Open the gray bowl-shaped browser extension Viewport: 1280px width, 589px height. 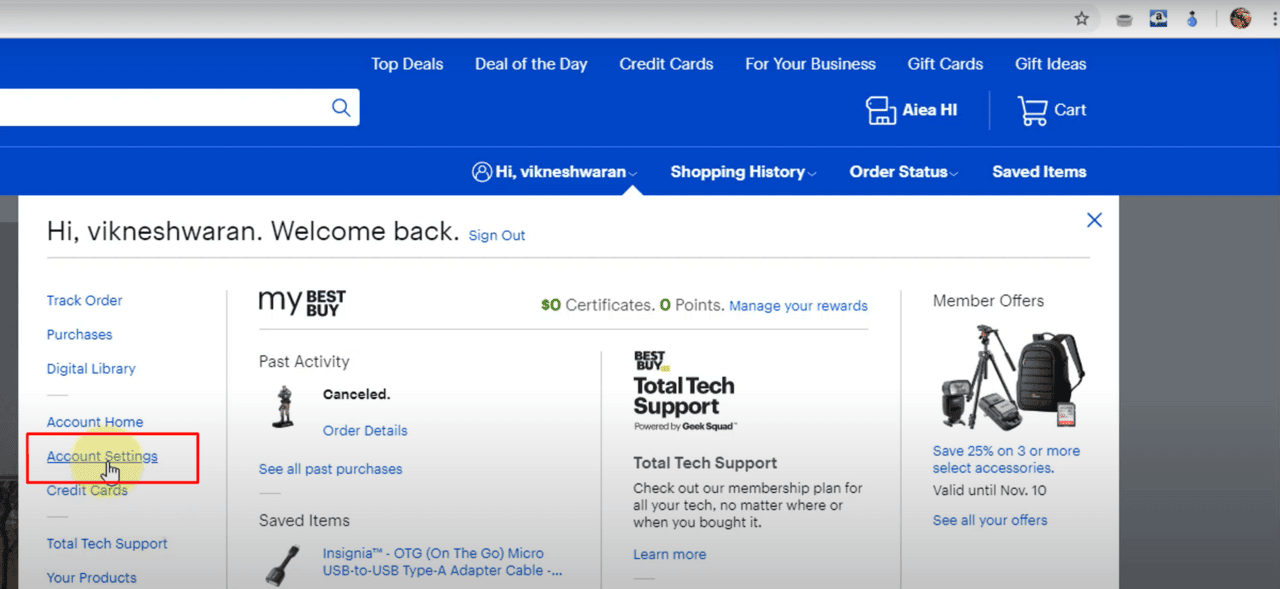(x=1124, y=19)
